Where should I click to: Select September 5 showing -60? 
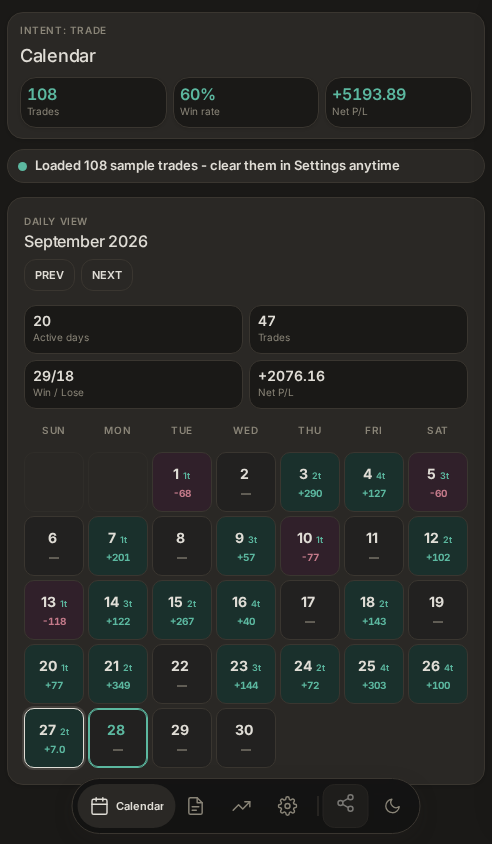[x=438, y=482]
